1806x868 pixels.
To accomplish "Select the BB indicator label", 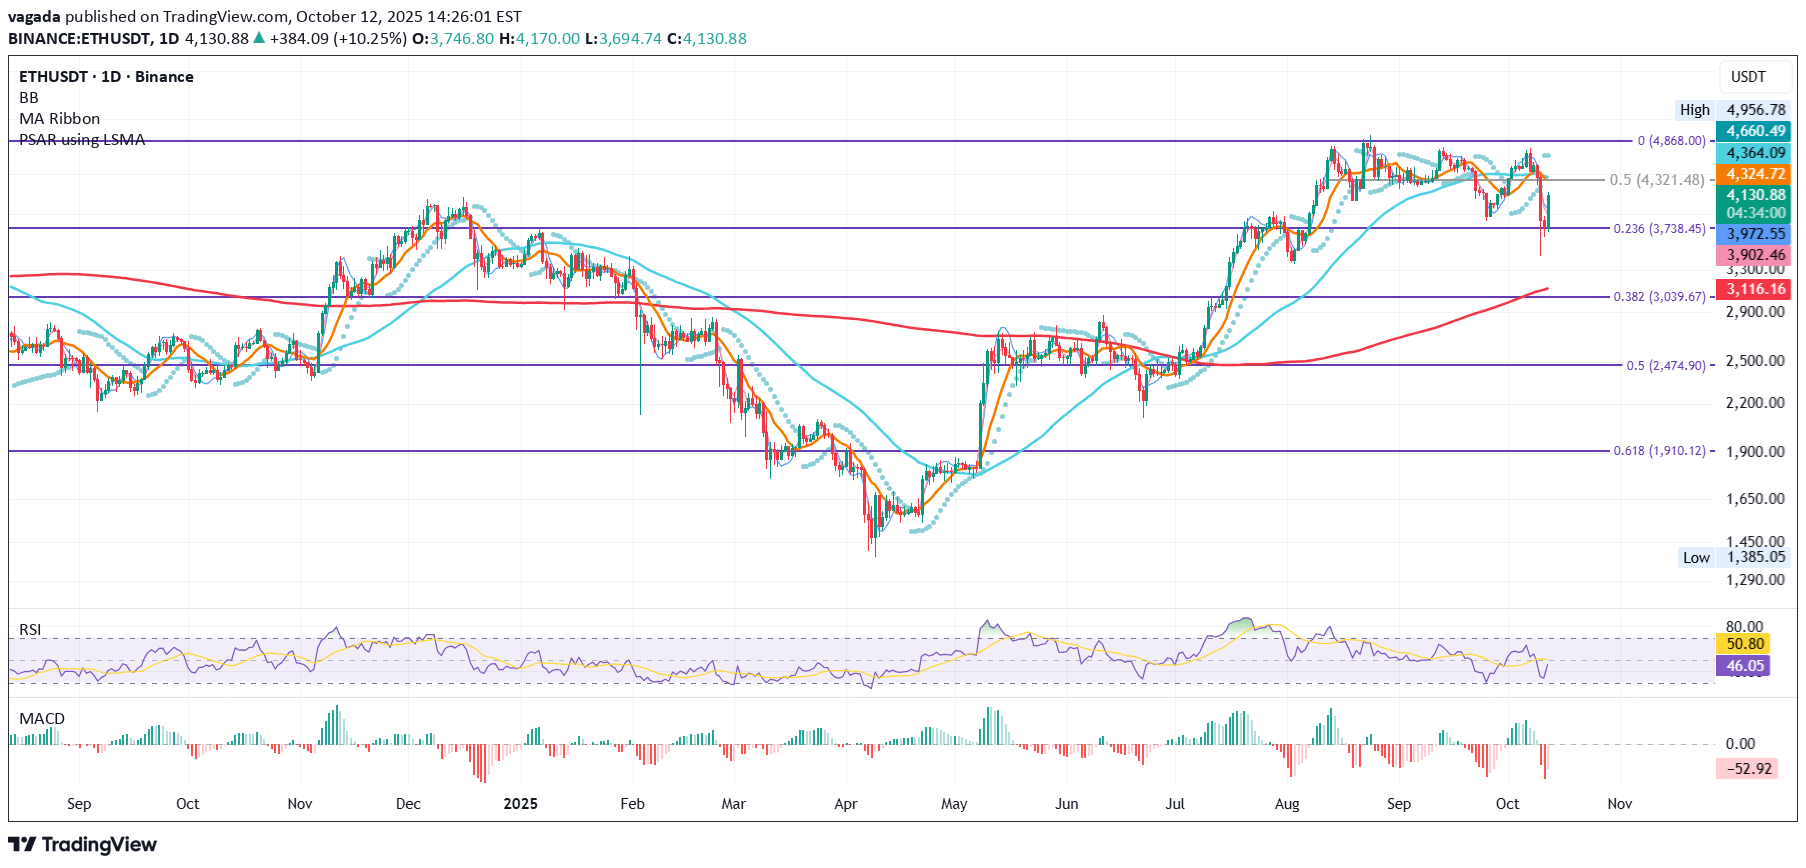I will (x=29, y=98).
